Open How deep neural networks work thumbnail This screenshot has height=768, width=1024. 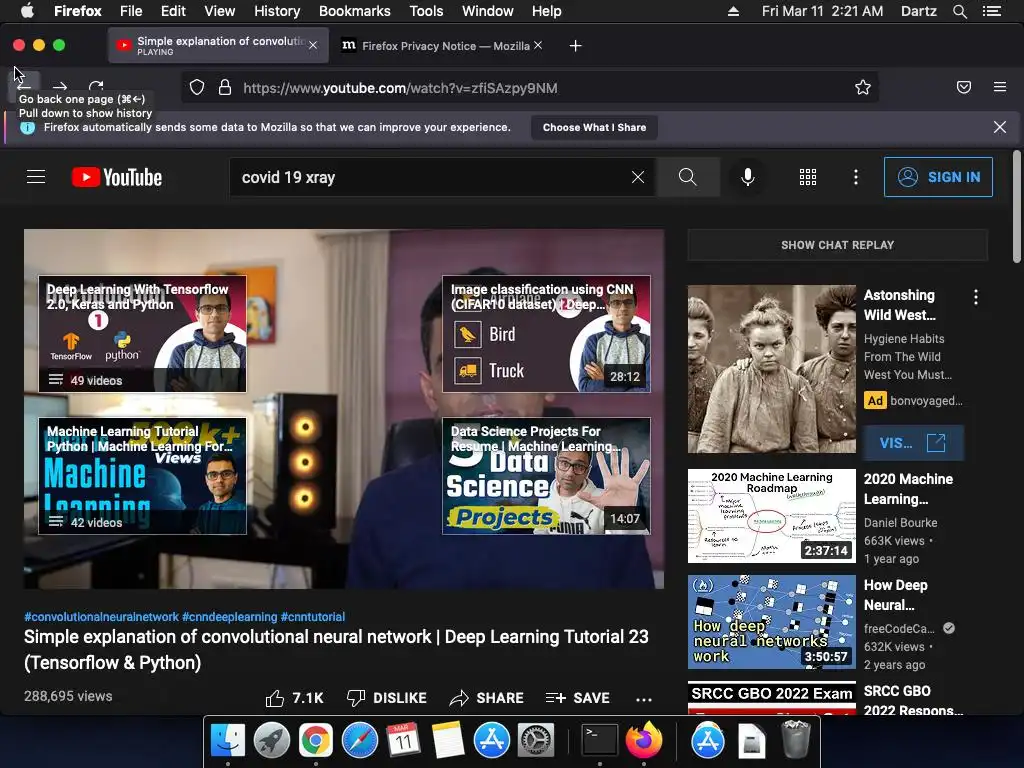[771, 622]
